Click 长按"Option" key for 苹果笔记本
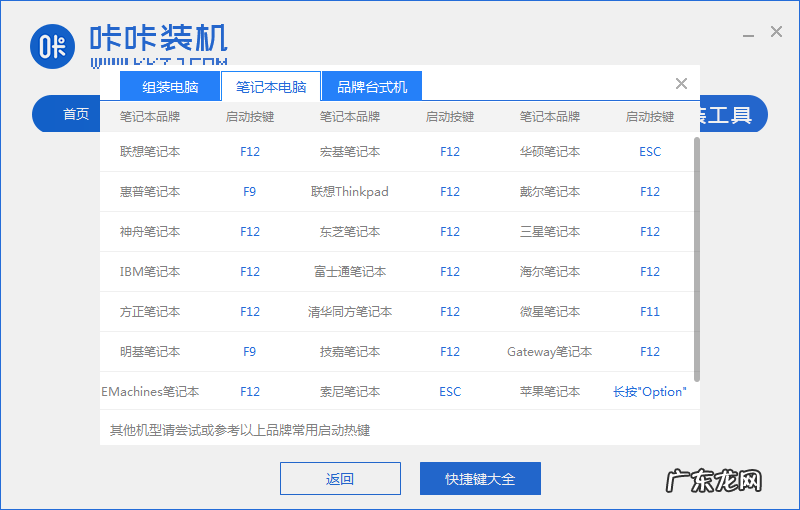 pos(650,392)
